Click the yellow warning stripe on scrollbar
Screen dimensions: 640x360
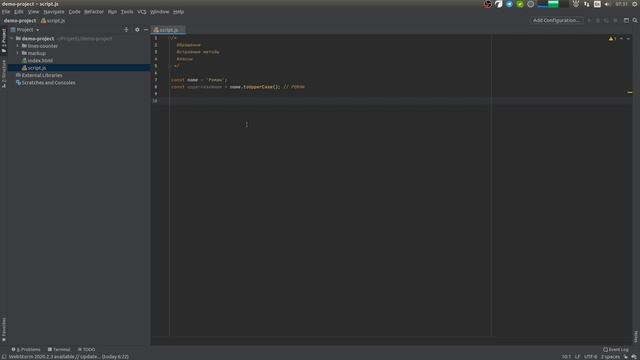(x=629, y=93)
